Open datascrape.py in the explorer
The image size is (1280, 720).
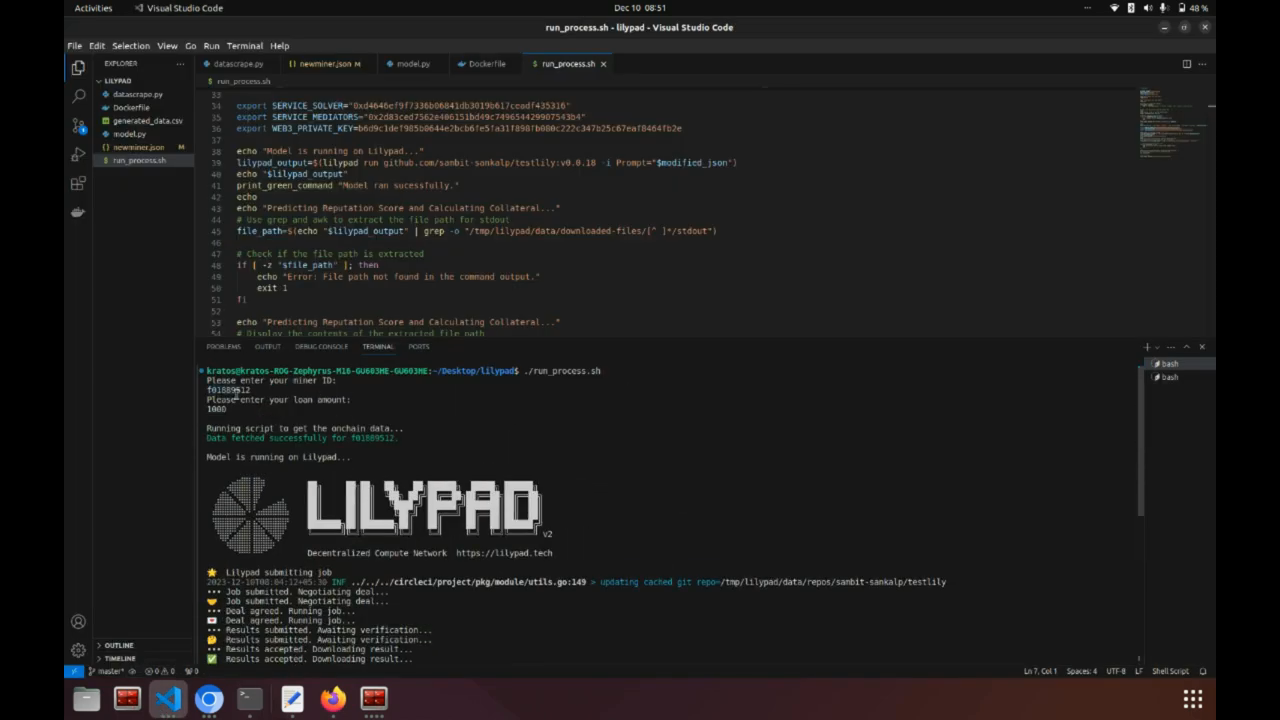click(137, 94)
